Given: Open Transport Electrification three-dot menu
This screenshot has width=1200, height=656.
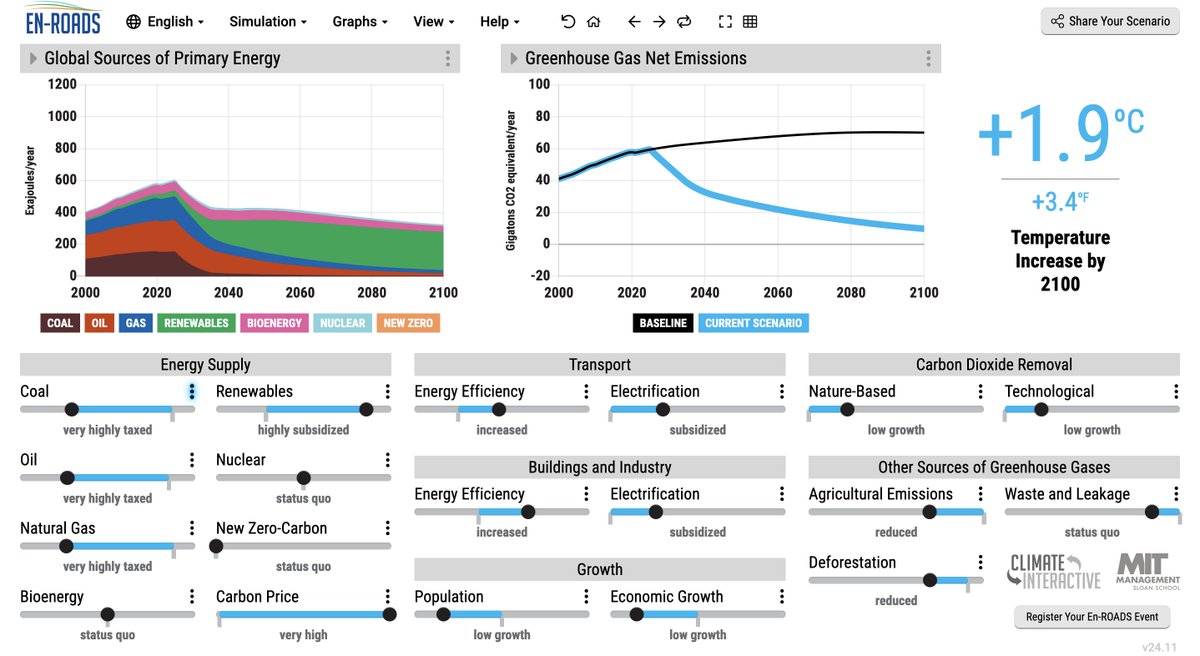Looking at the screenshot, I should point(782,391).
